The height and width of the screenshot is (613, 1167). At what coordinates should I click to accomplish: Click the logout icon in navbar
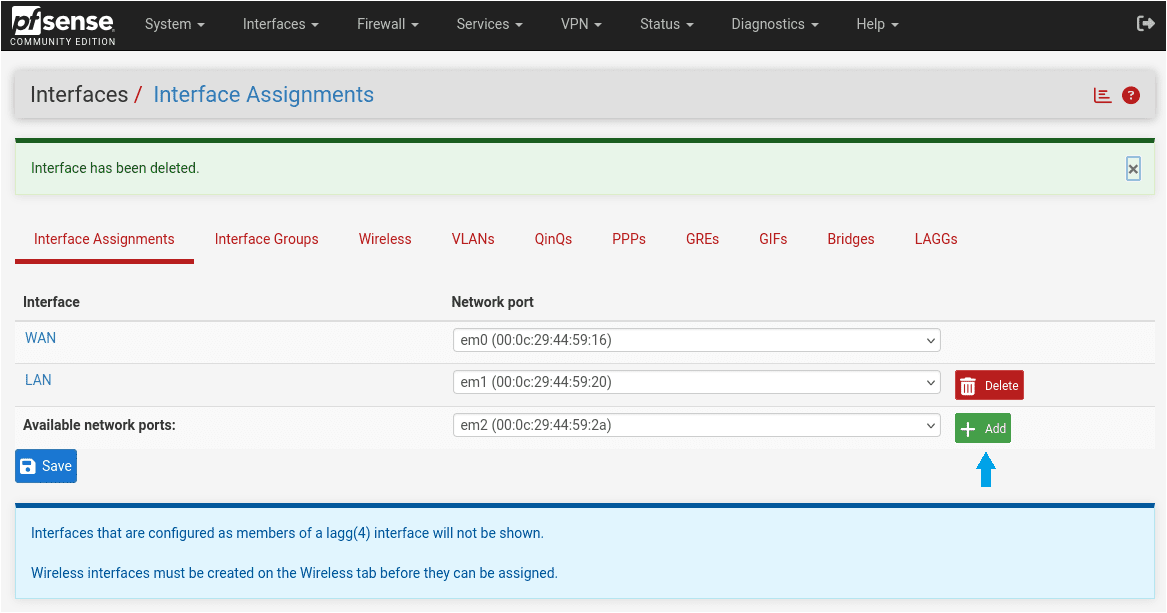1145,24
